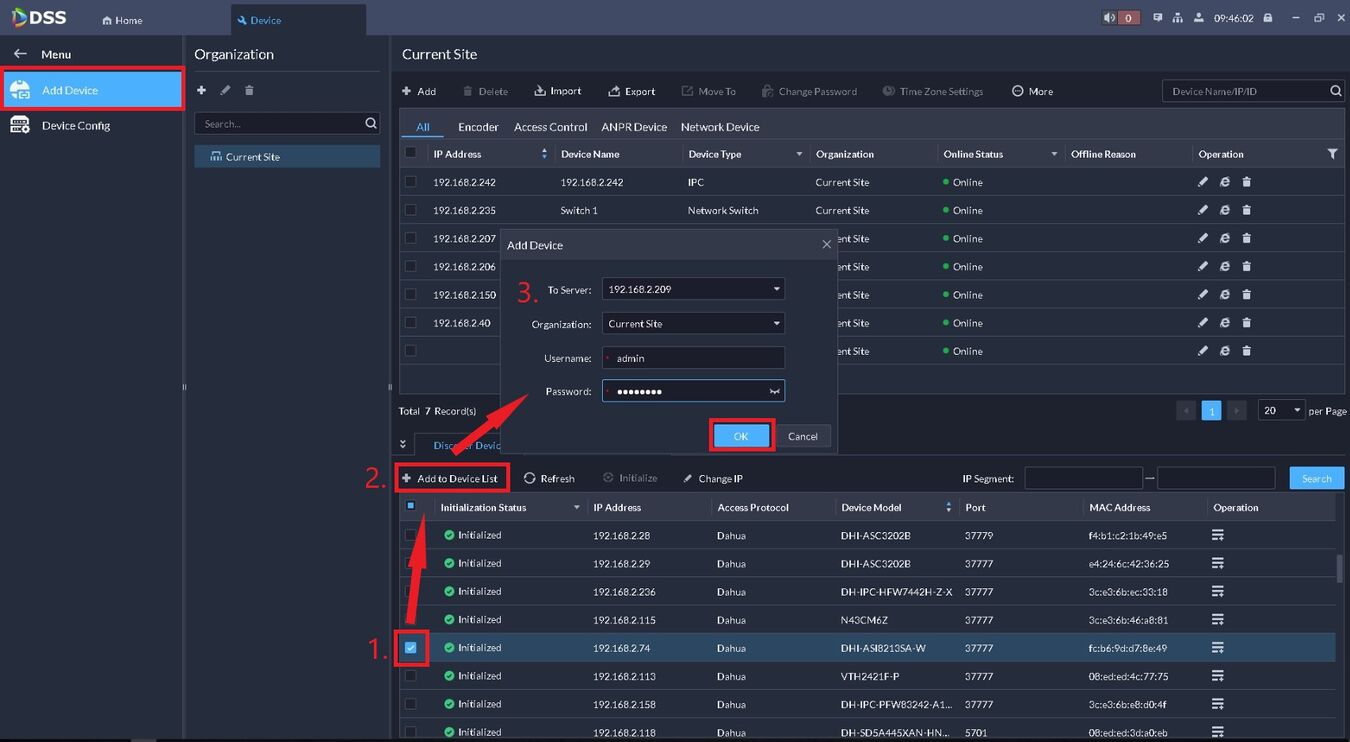Screen dimensions: 1350x742
Task: Click the alarm speaker icon in title bar
Action: pyautogui.click(x=1109, y=18)
